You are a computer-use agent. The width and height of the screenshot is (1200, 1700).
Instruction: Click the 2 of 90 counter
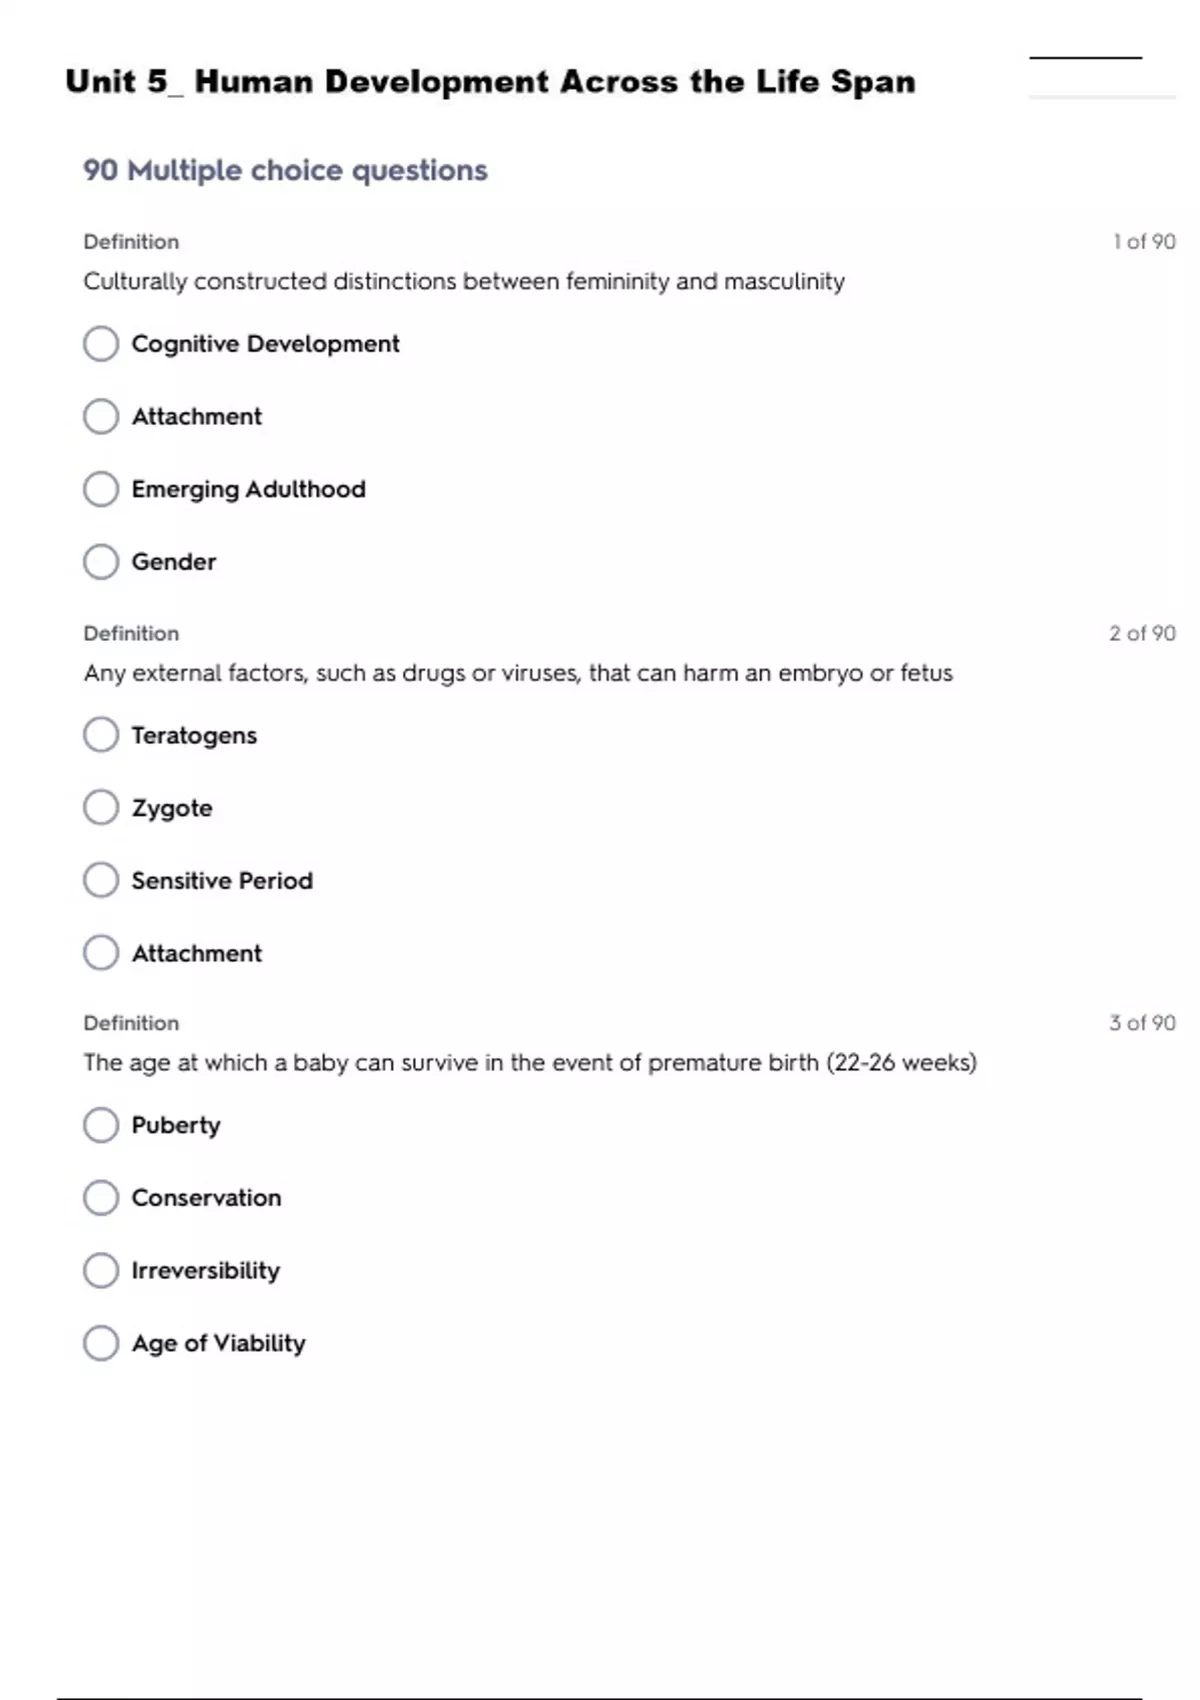[x=1142, y=633]
